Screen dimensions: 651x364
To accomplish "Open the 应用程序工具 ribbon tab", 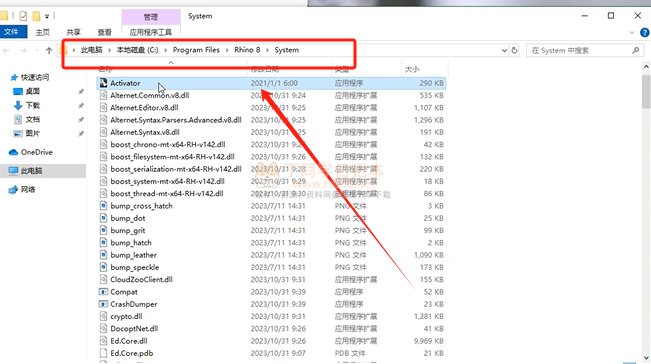I will click(150, 32).
